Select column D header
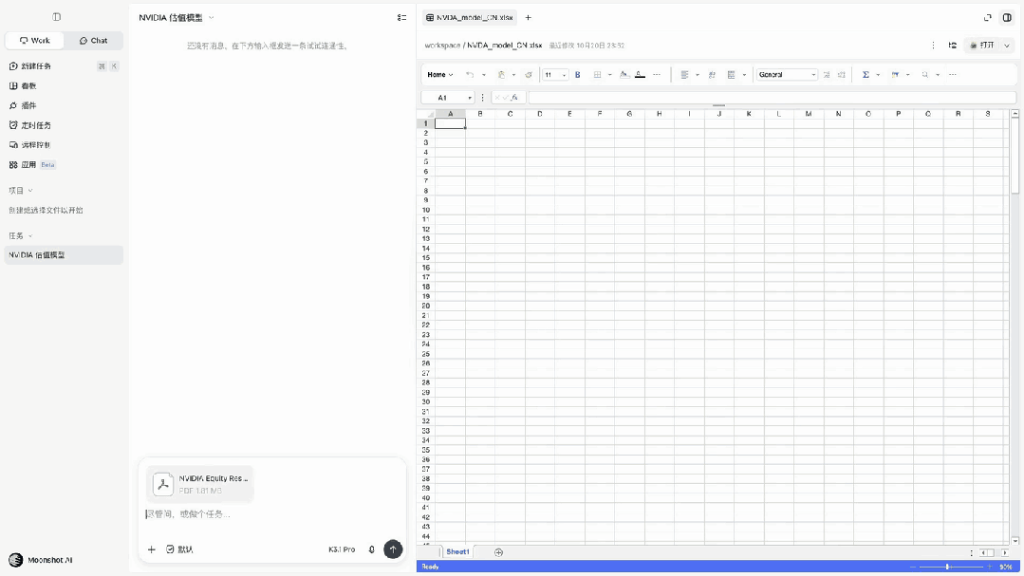The image size is (1024, 576). click(540, 114)
